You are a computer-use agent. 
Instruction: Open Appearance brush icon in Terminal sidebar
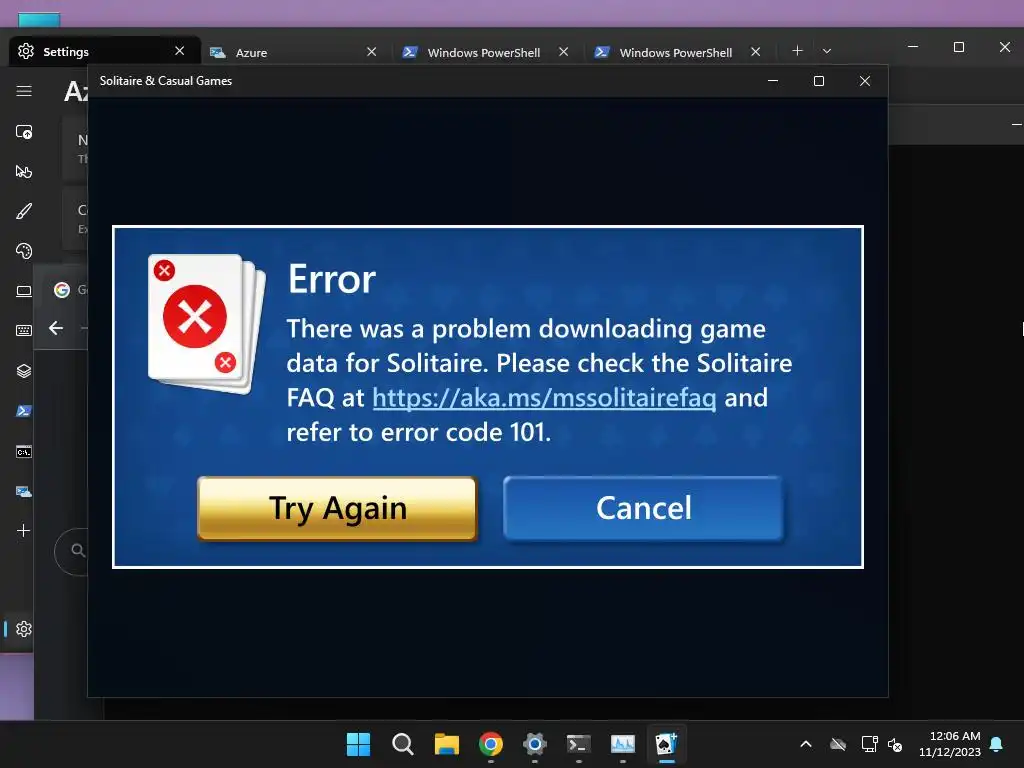tap(24, 212)
